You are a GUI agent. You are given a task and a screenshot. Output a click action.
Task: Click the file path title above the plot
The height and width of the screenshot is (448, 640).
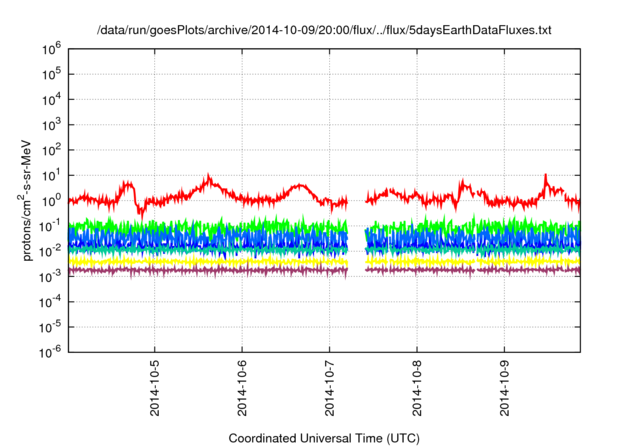tap(324, 30)
